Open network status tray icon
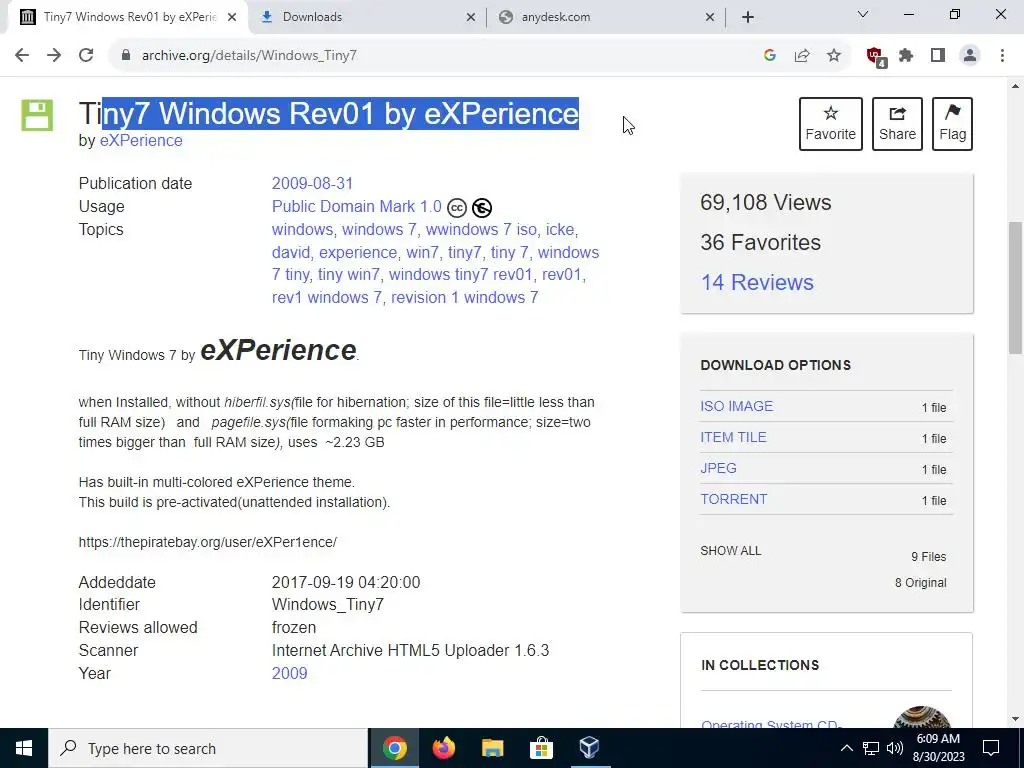The image size is (1024, 768). (x=871, y=748)
